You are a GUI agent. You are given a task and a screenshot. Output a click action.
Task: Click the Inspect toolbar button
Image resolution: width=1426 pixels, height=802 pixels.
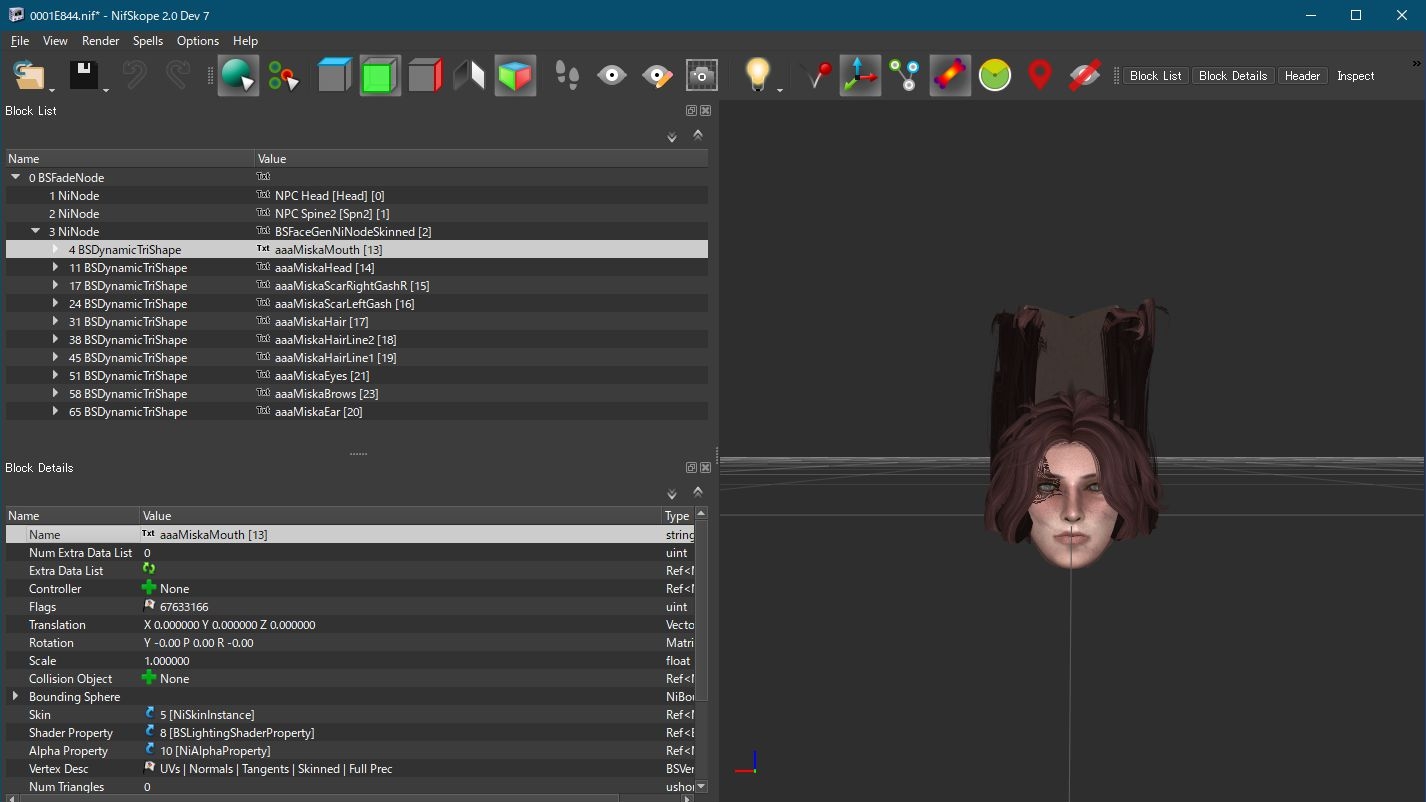1355,76
